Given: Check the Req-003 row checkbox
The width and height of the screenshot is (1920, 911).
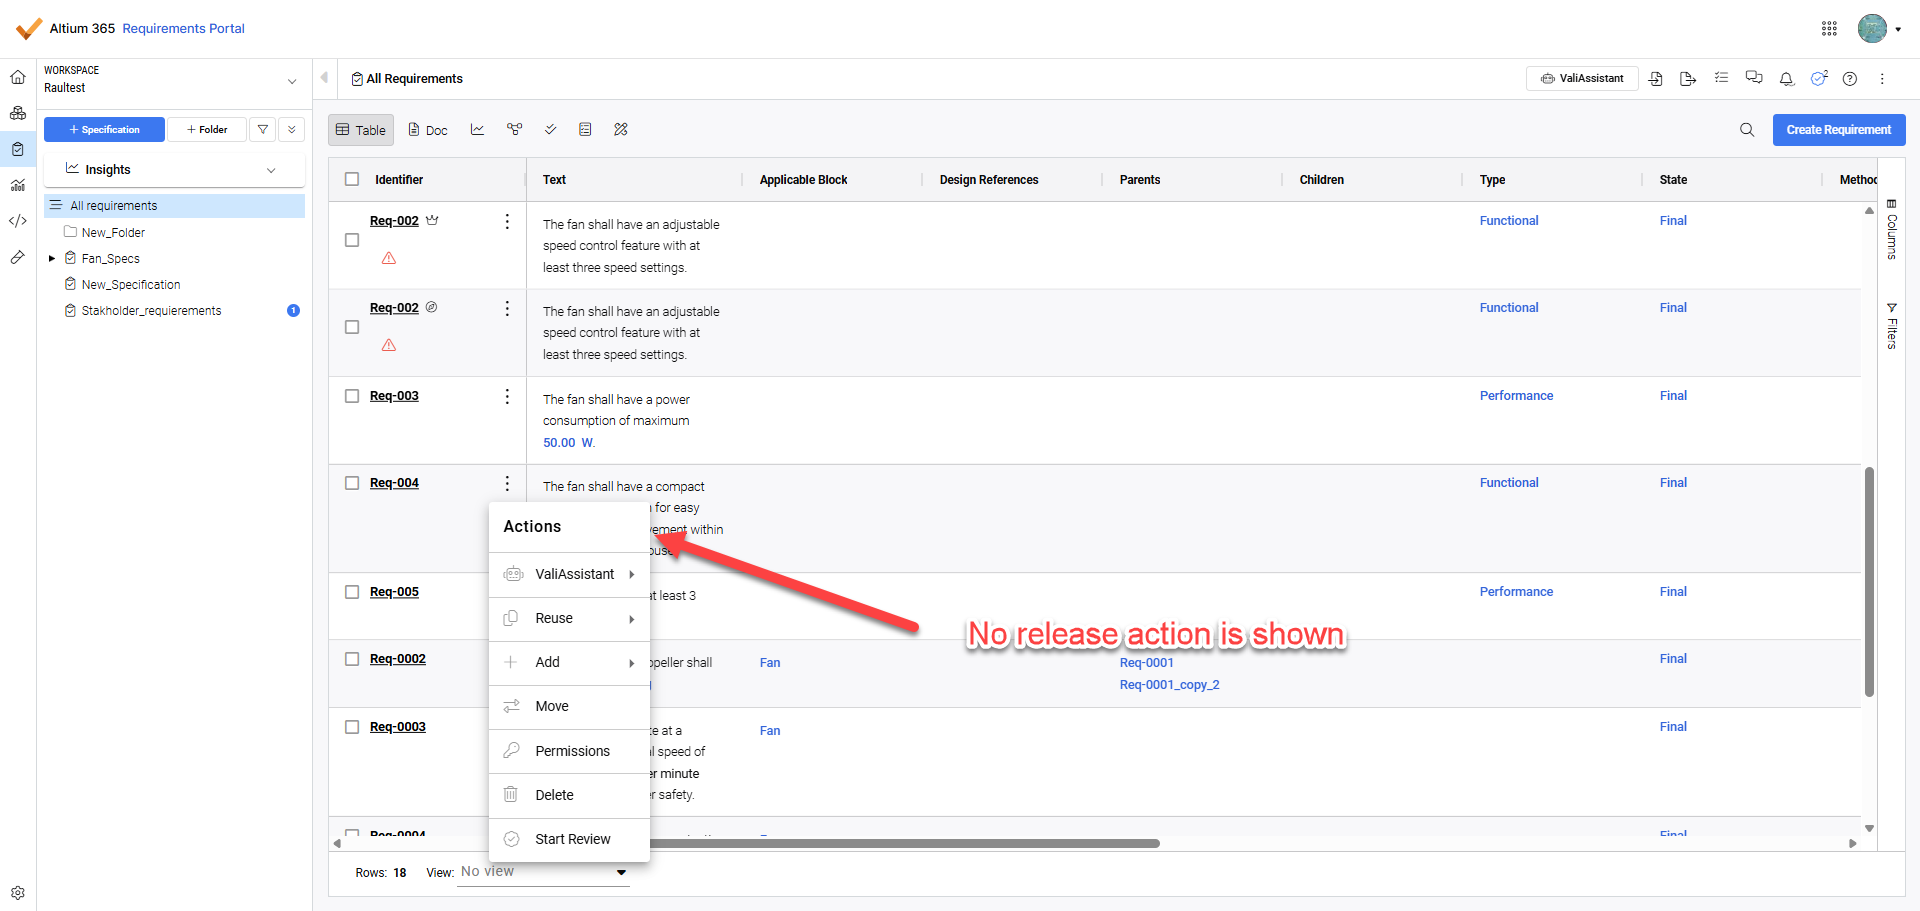Looking at the screenshot, I should (x=352, y=396).
